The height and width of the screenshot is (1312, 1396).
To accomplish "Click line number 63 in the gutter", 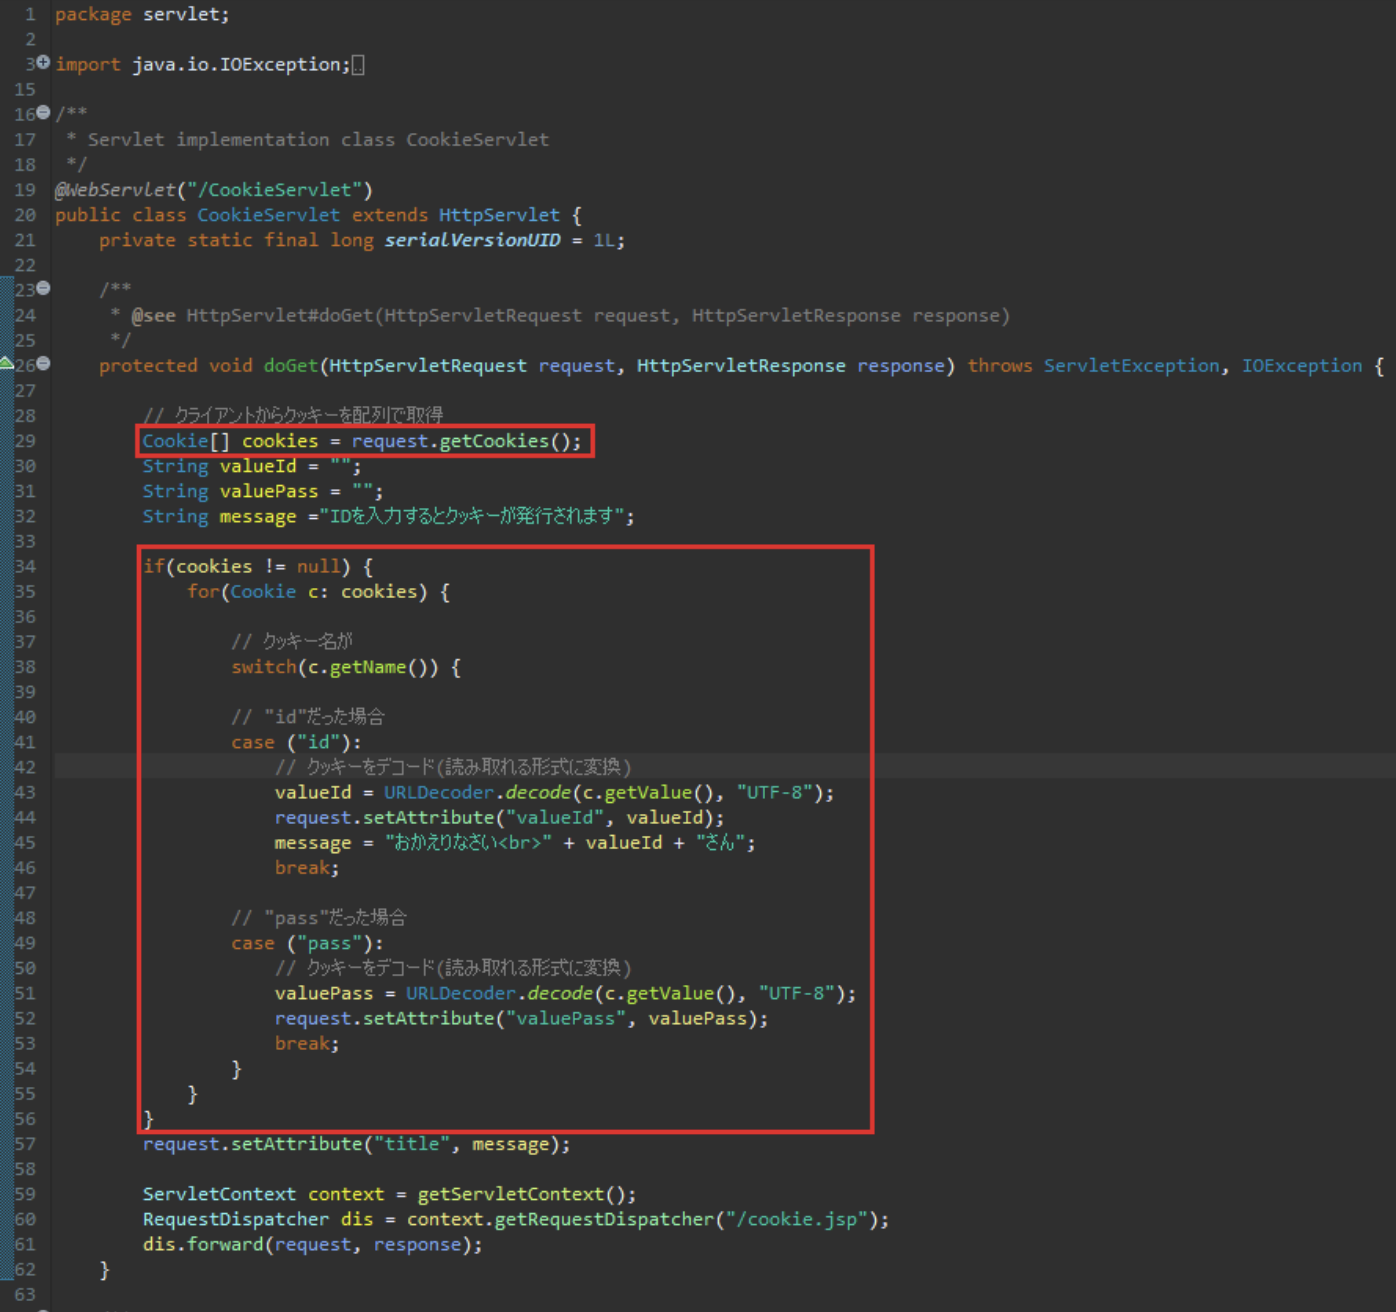I will coord(24,1295).
